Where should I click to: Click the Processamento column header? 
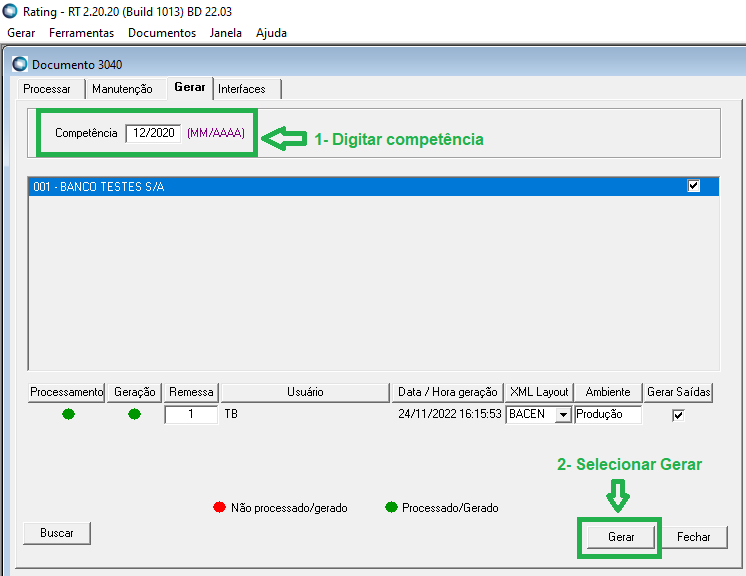point(66,392)
